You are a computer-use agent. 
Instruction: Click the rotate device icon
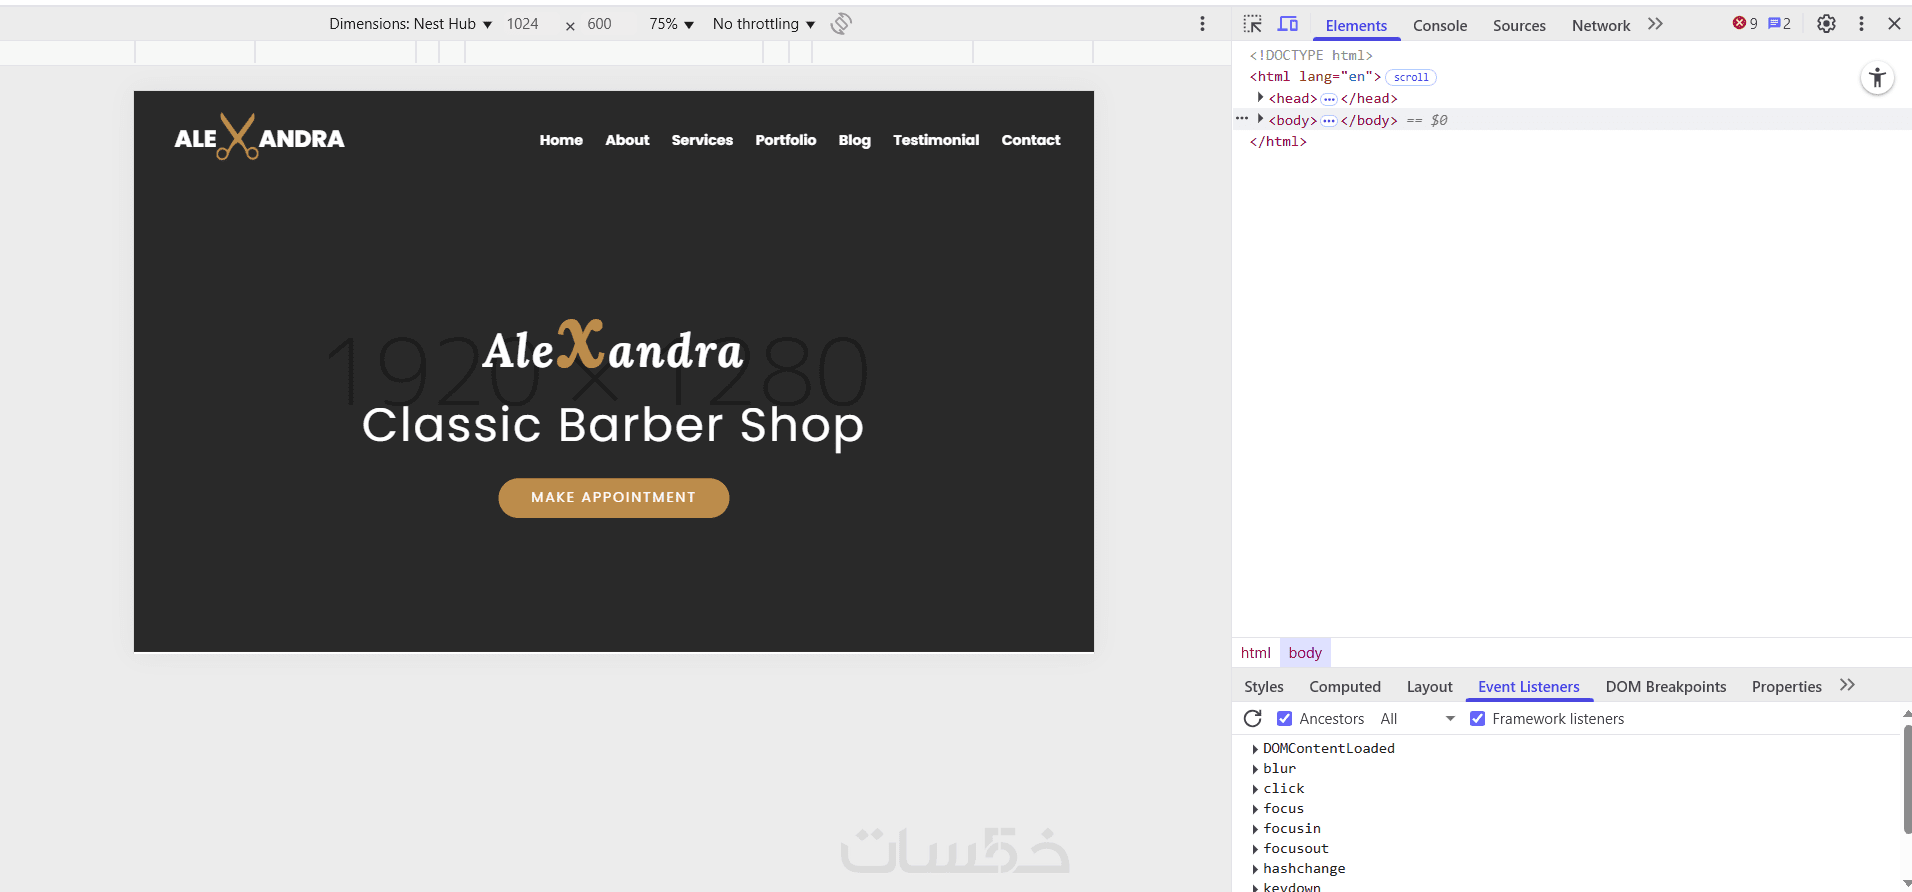[x=841, y=24]
